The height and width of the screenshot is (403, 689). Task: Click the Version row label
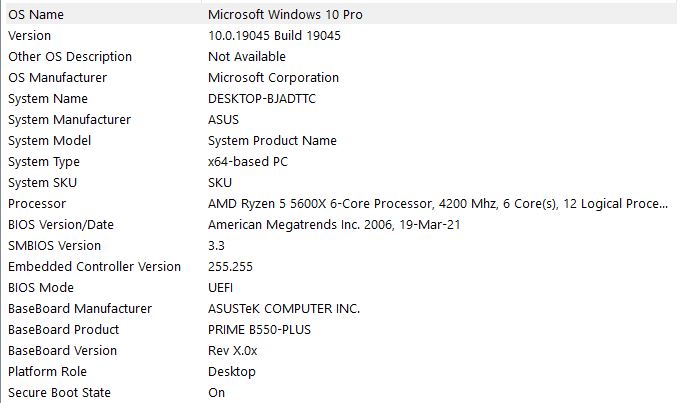[29, 35]
